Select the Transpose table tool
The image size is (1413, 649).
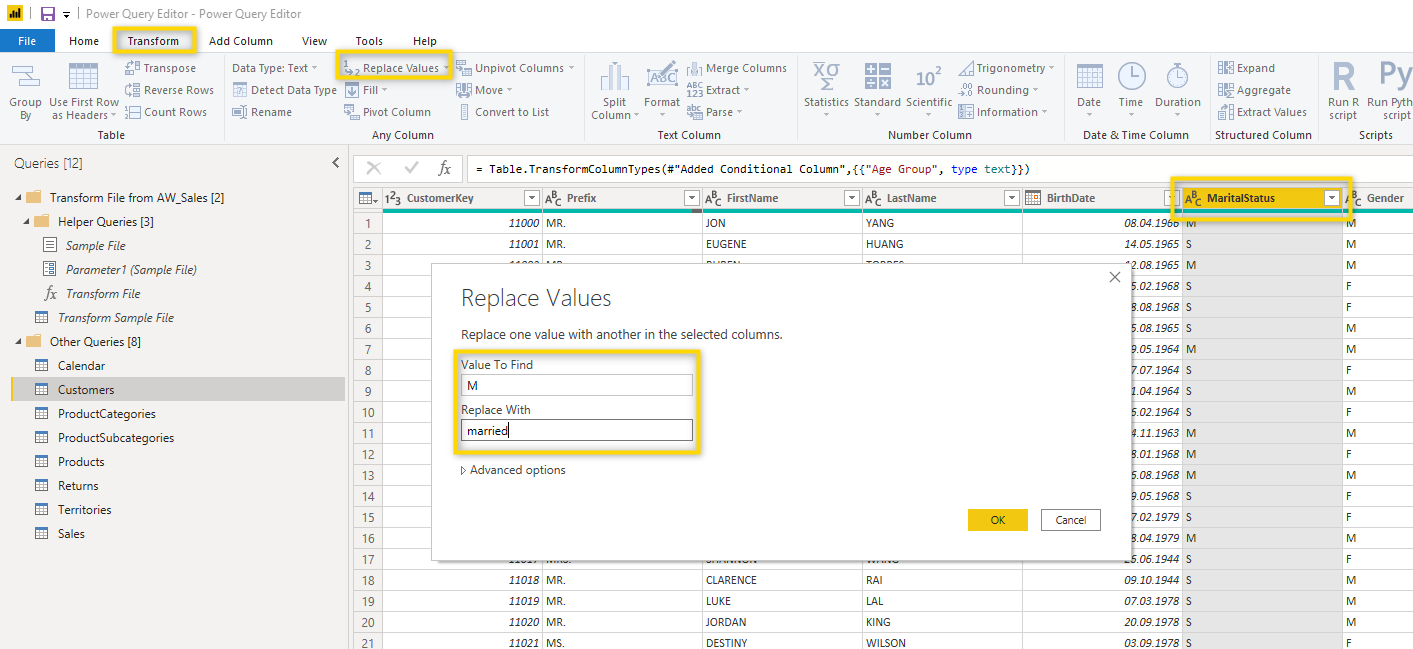point(160,68)
